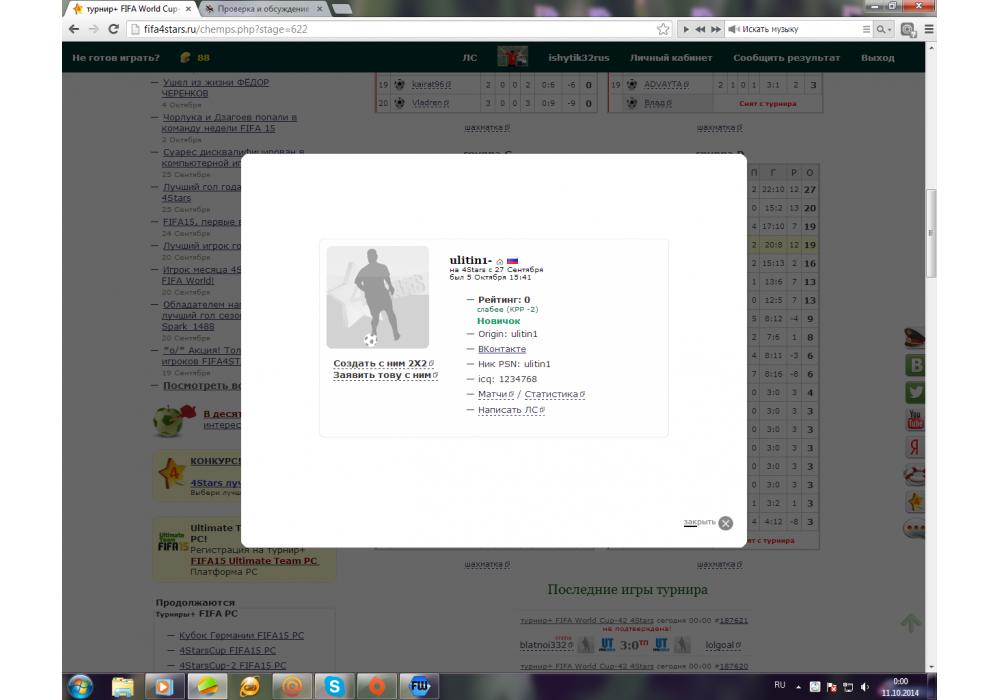Open the match link #187621

click(x=733, y=620)
